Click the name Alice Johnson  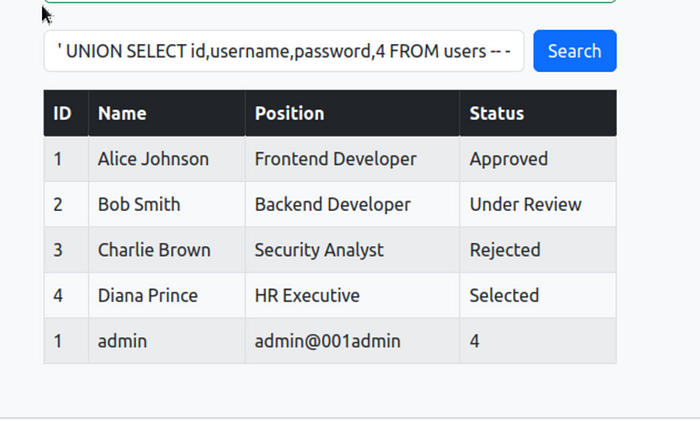pos(153,159)
